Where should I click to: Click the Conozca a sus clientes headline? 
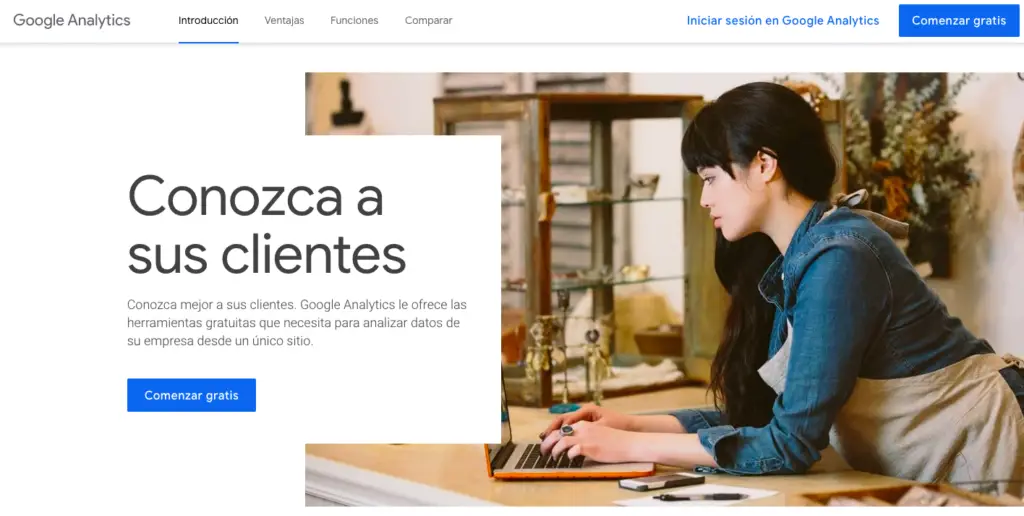(x=266, y=225)
